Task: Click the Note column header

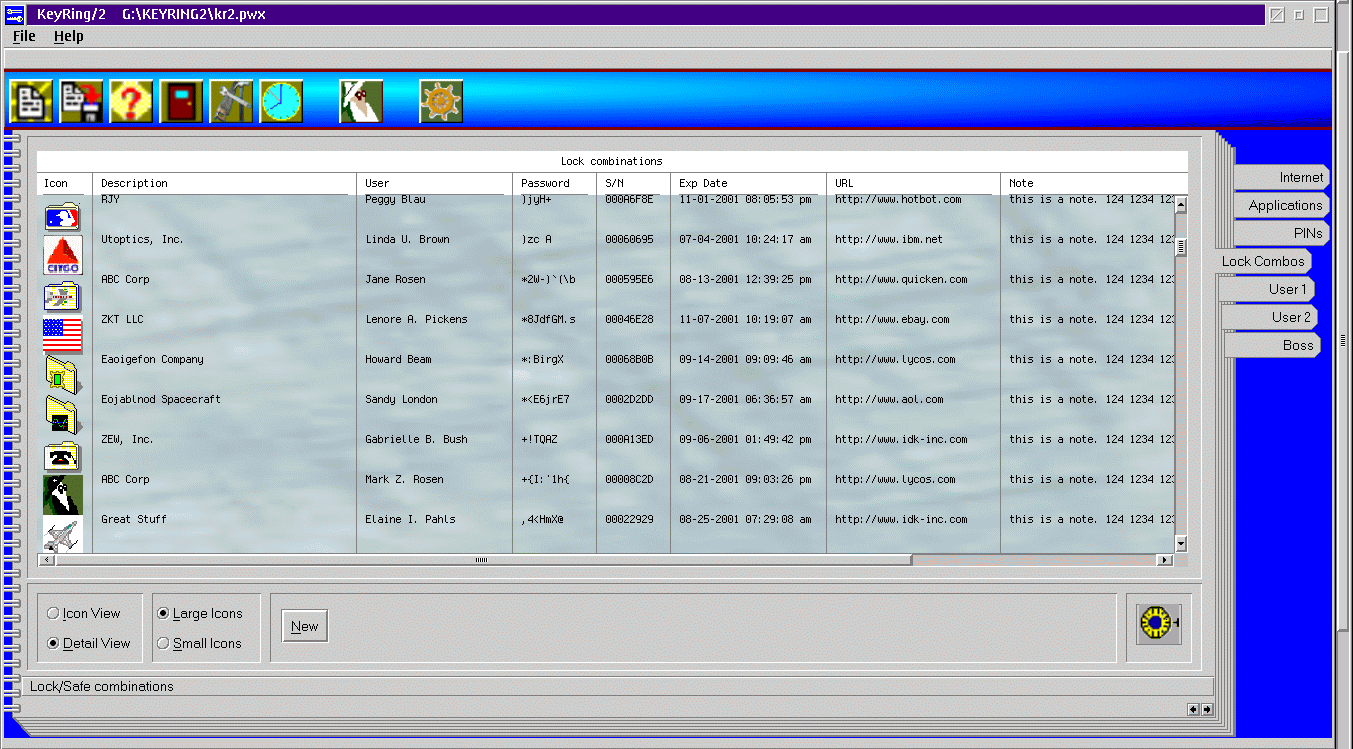Action: (x=1094, y=184)
